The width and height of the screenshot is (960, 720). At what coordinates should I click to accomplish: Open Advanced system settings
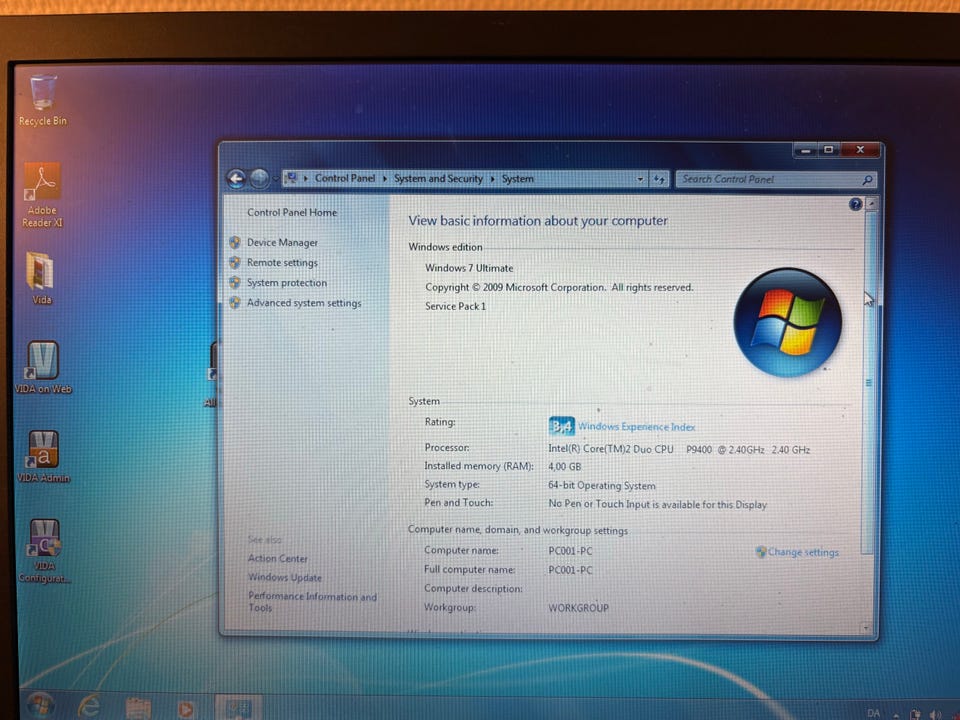tap(304, 303)
